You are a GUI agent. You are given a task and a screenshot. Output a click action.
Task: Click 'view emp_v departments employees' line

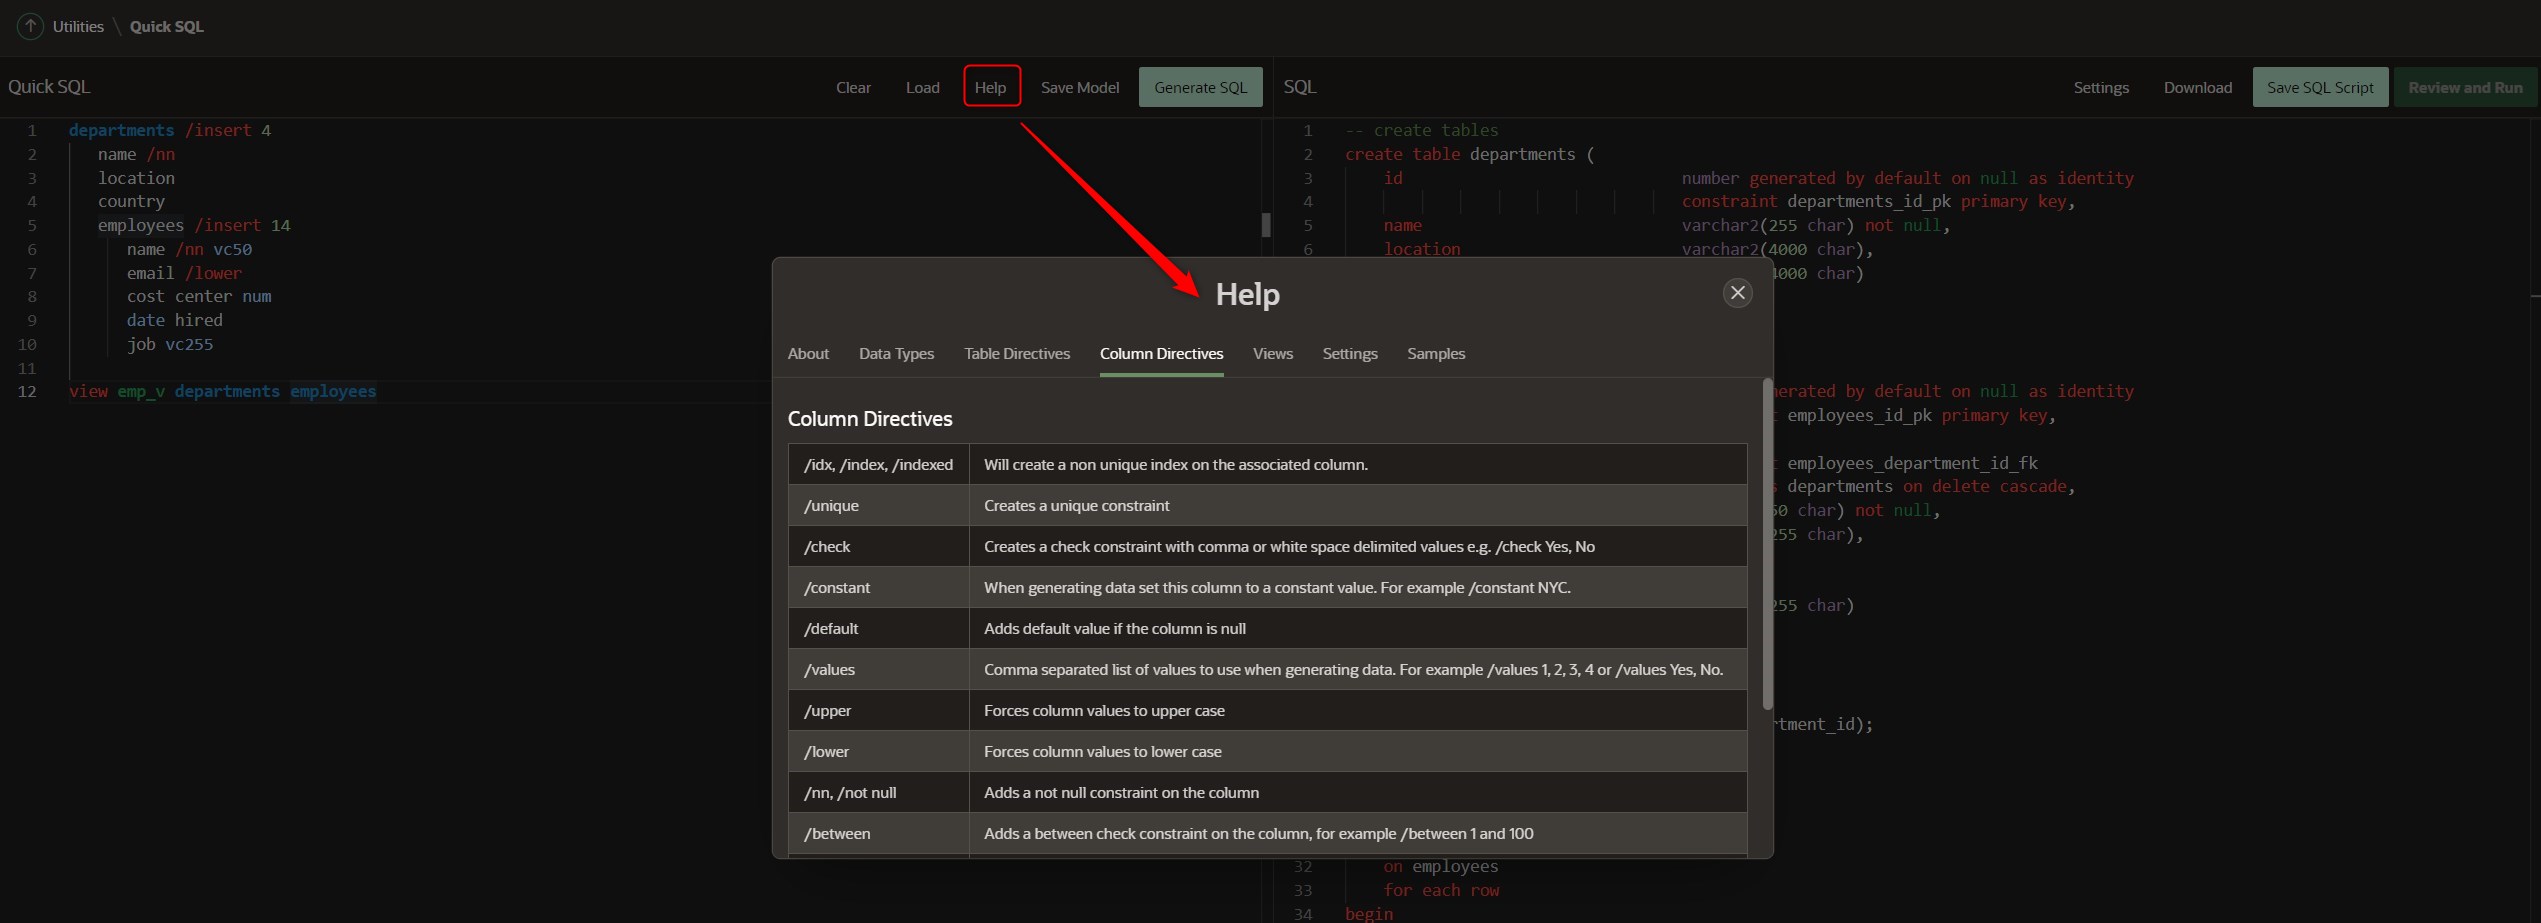[x=223, y=391]
